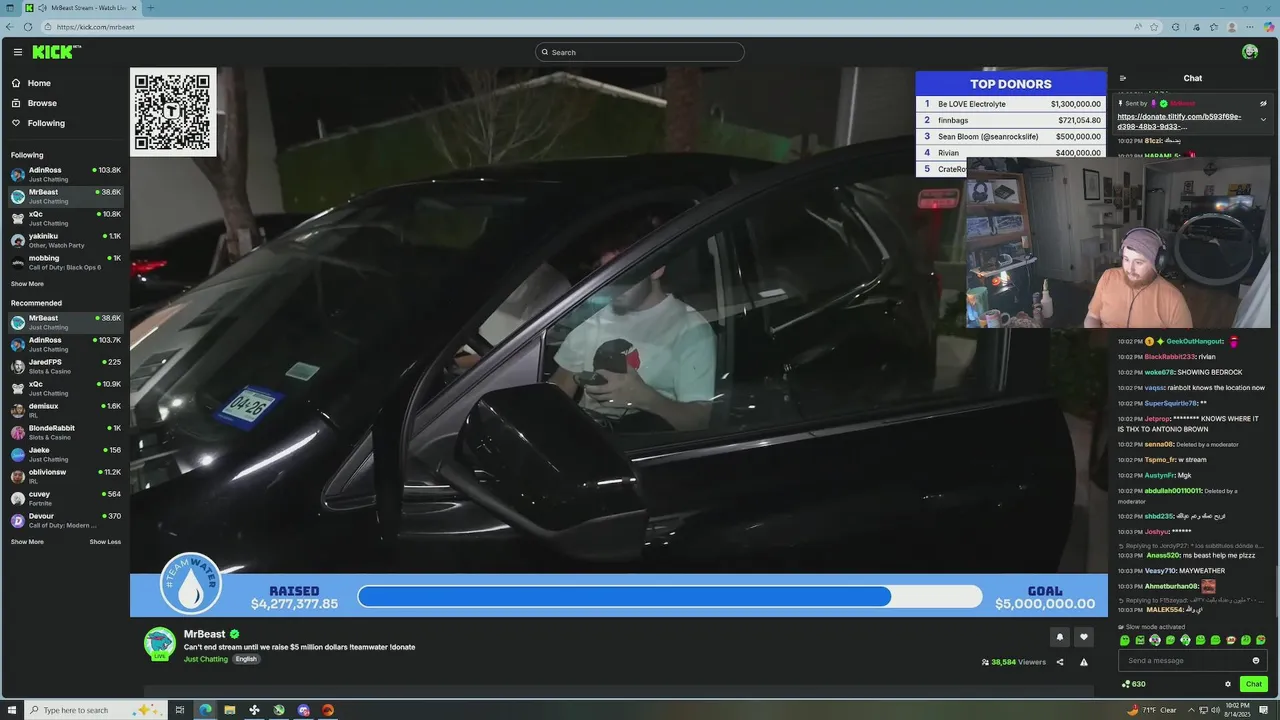Report the stream via warning icon
This screenshot has width=1280, height=720.
pos(1084,662)
